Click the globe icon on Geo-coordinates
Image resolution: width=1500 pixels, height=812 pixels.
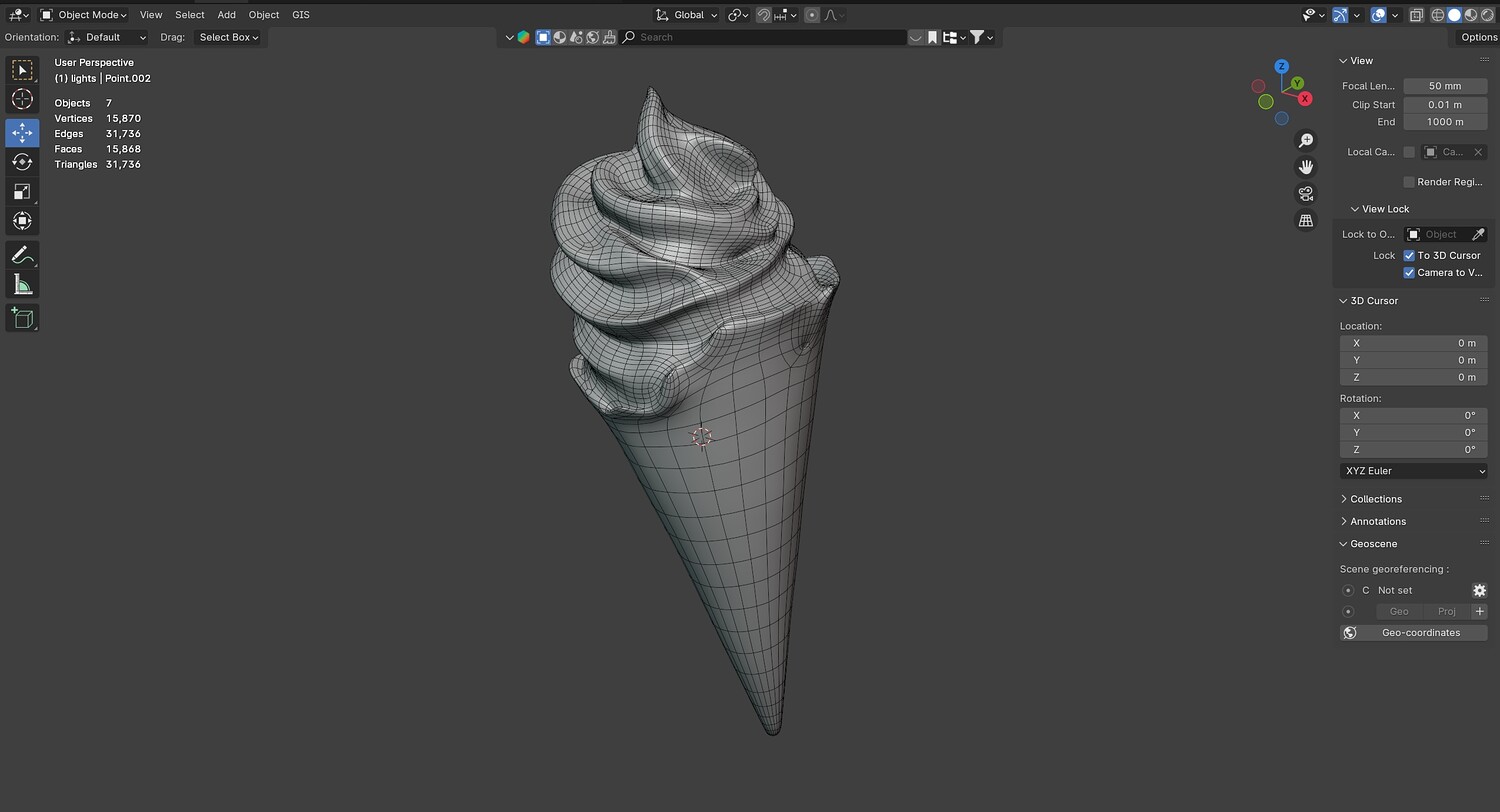point(1350,633)
